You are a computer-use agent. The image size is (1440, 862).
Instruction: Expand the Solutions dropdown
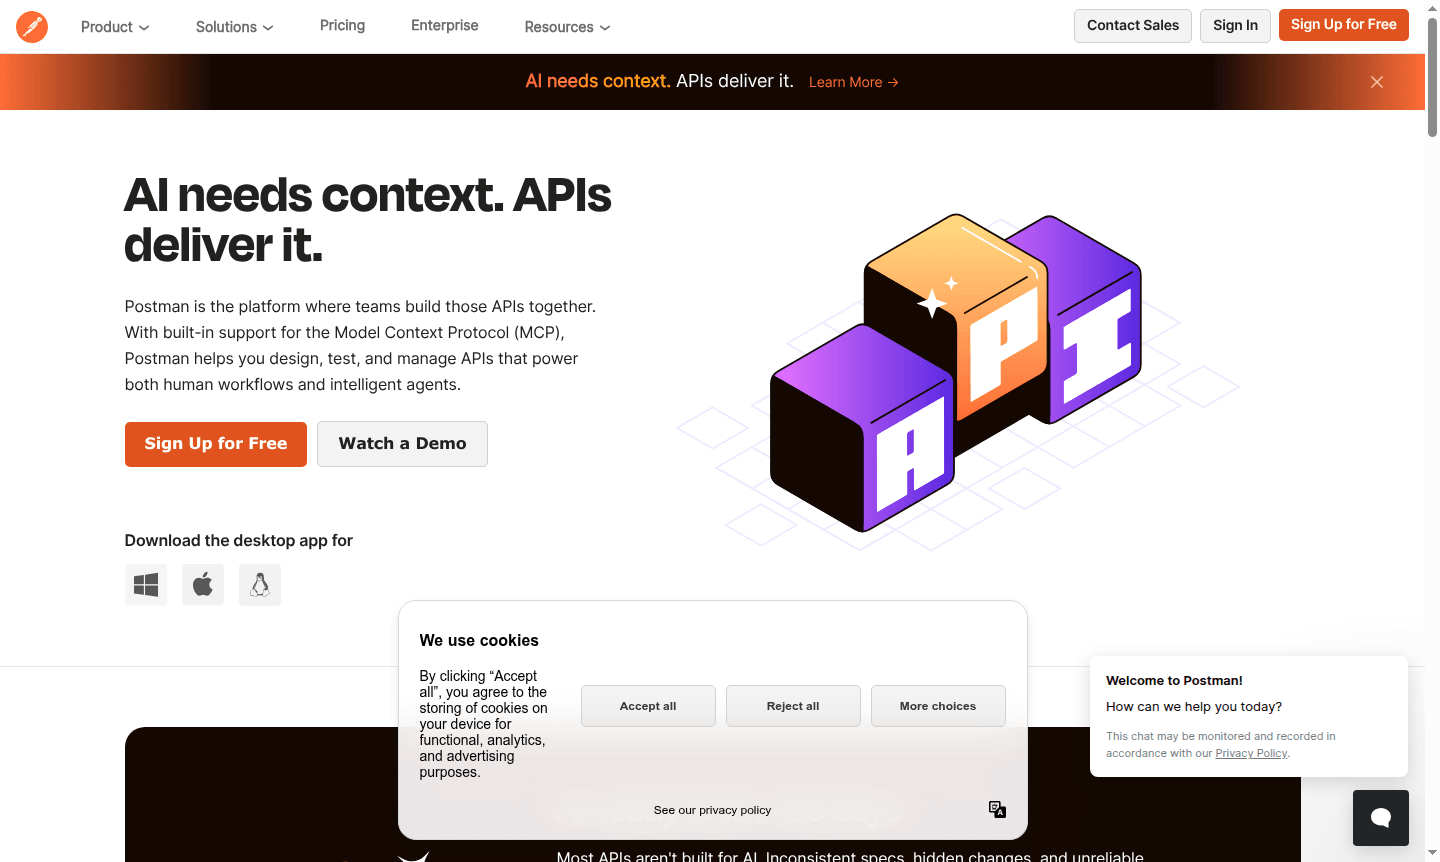(x=233, y=27)
